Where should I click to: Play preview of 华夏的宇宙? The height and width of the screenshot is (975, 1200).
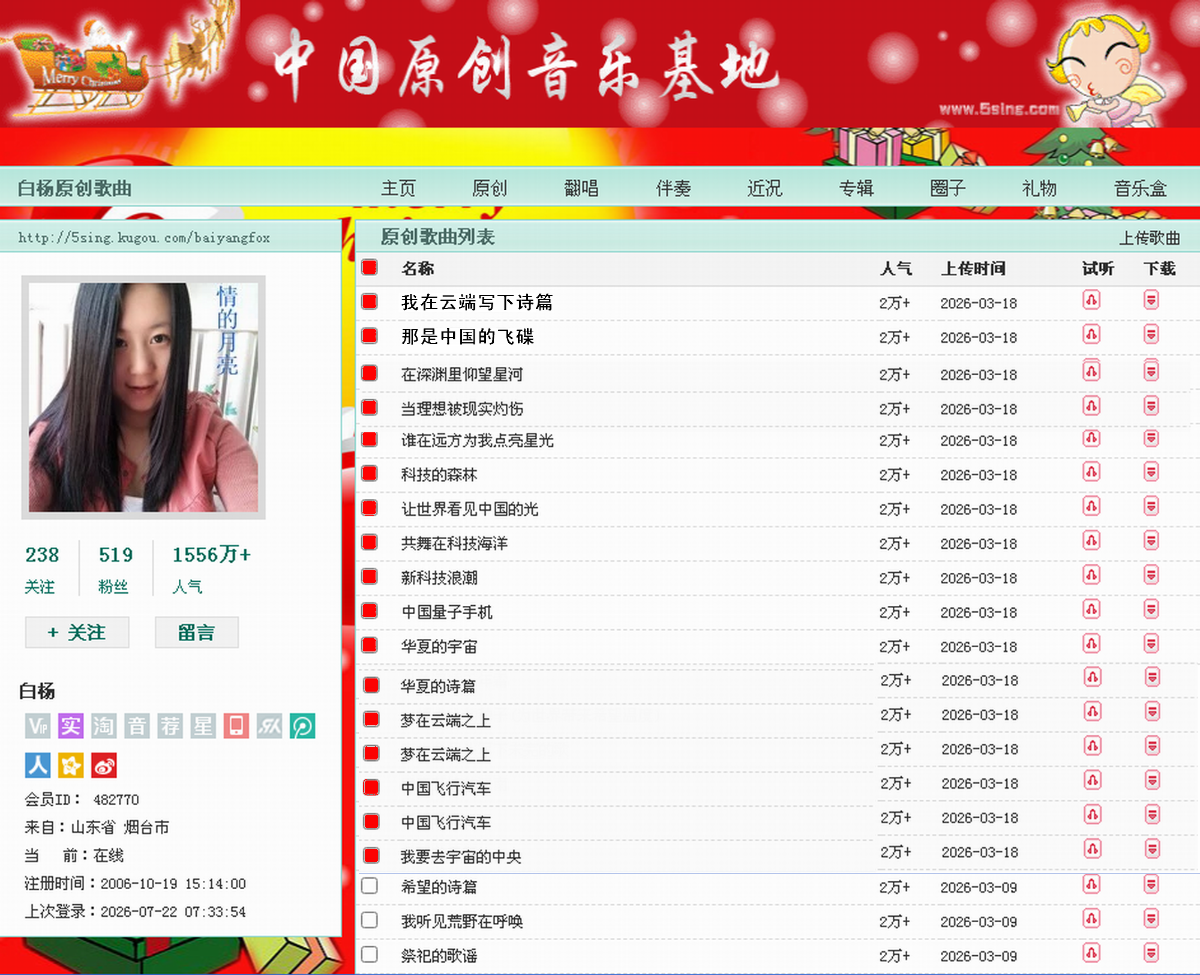tap(1091, 644)
